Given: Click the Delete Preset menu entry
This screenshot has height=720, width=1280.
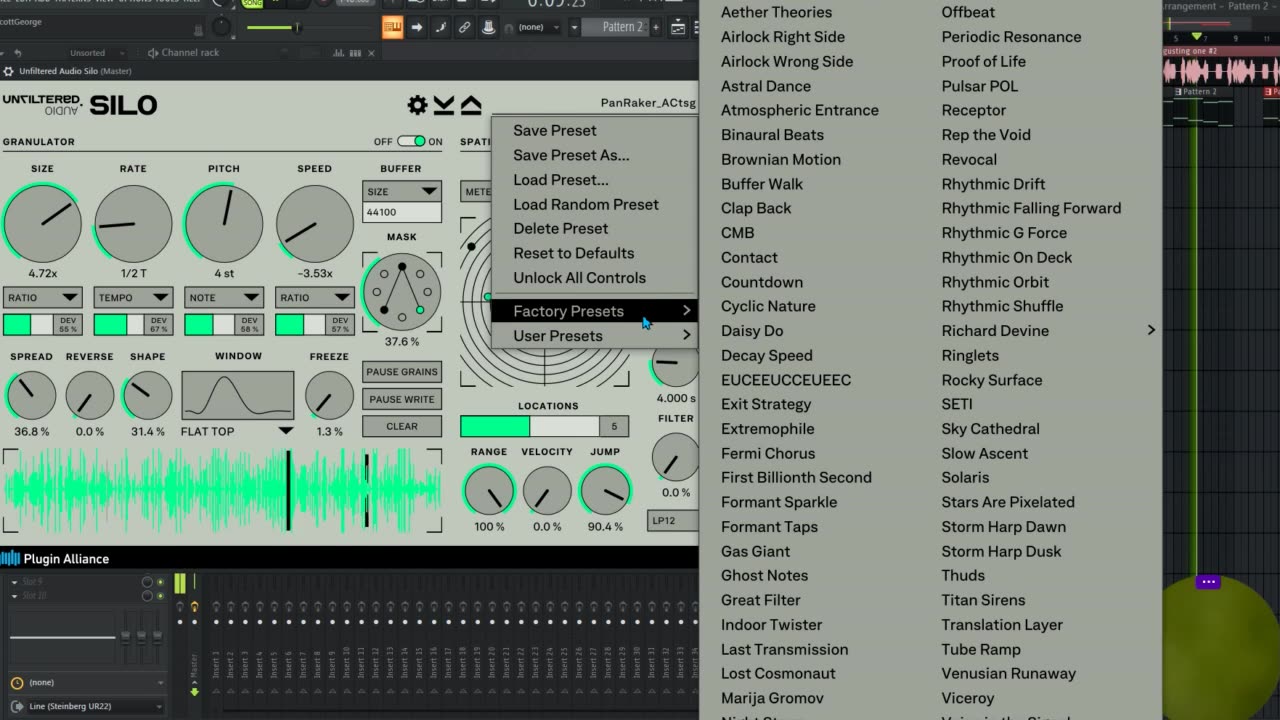Looking at the screenshot, I should coord(561,229).
